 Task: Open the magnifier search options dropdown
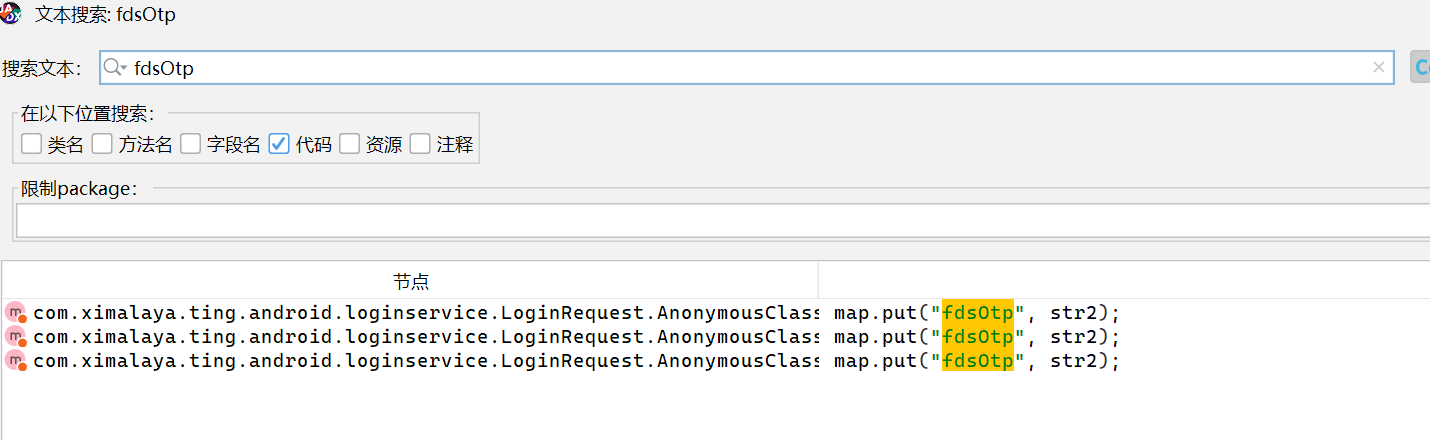coord(116,68)
